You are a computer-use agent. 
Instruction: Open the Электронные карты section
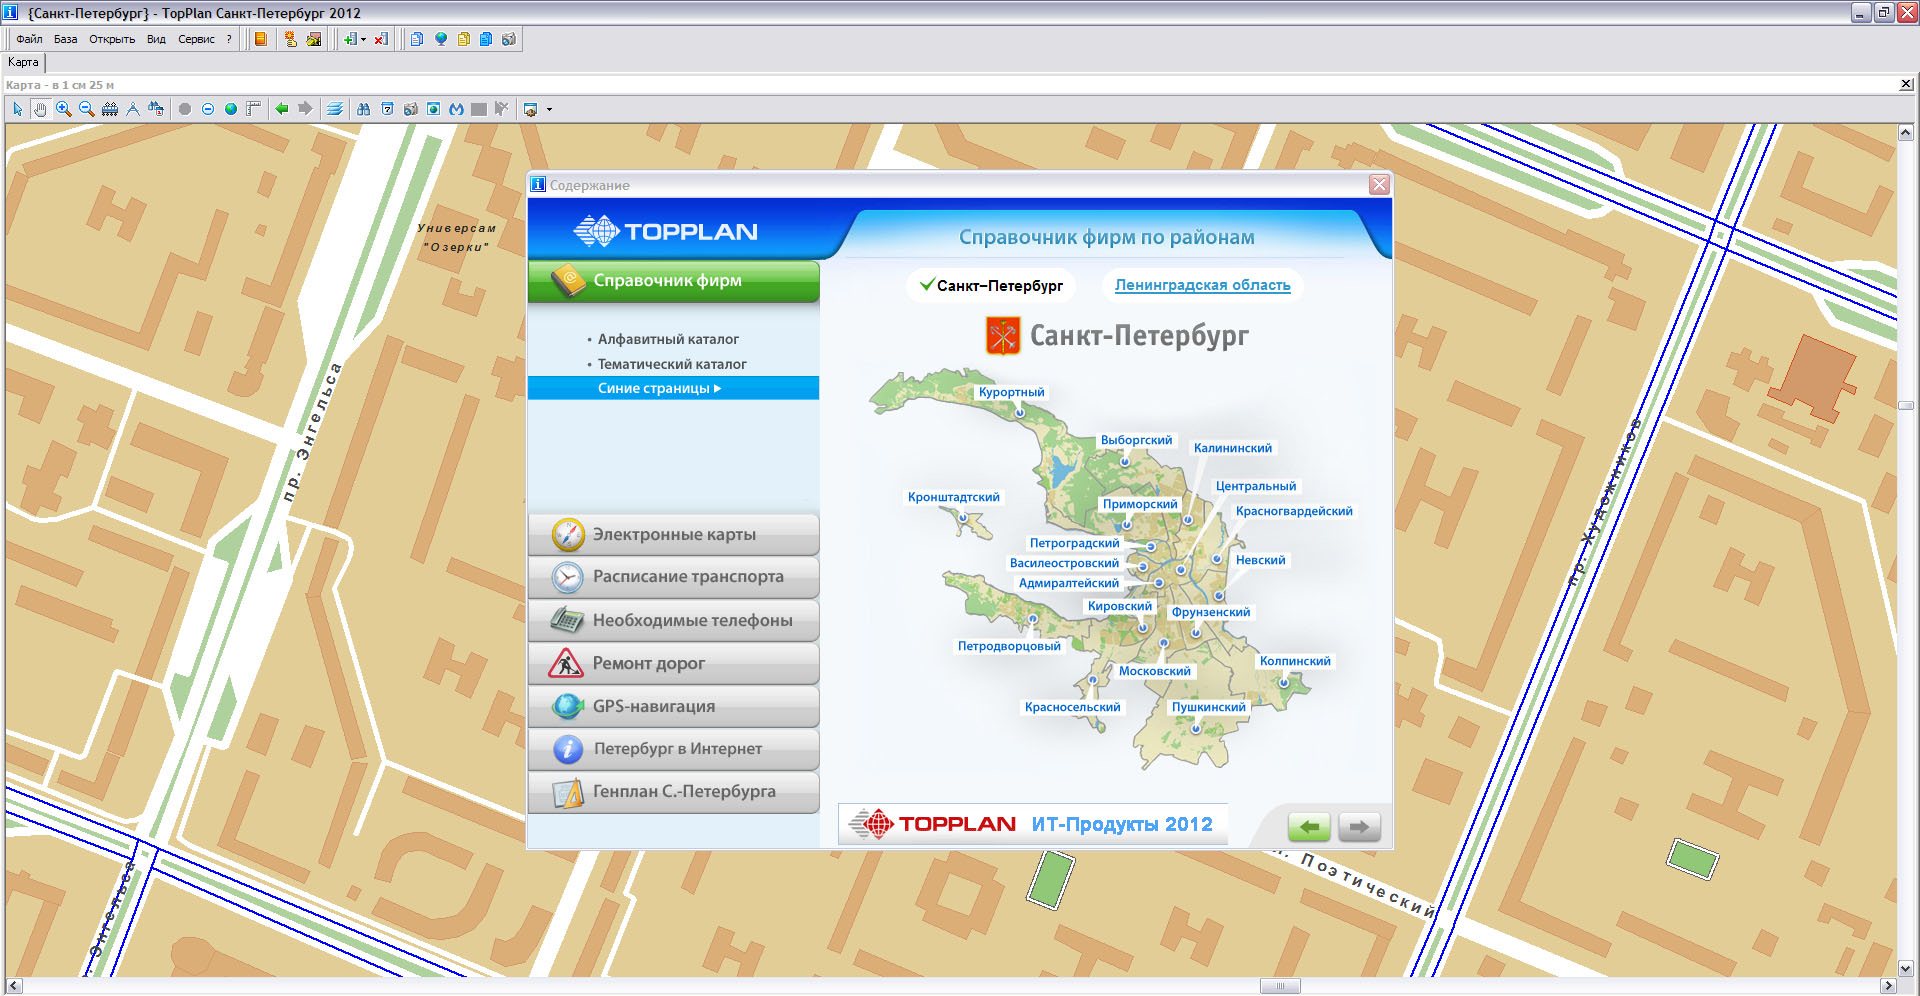tap(673, 535)
